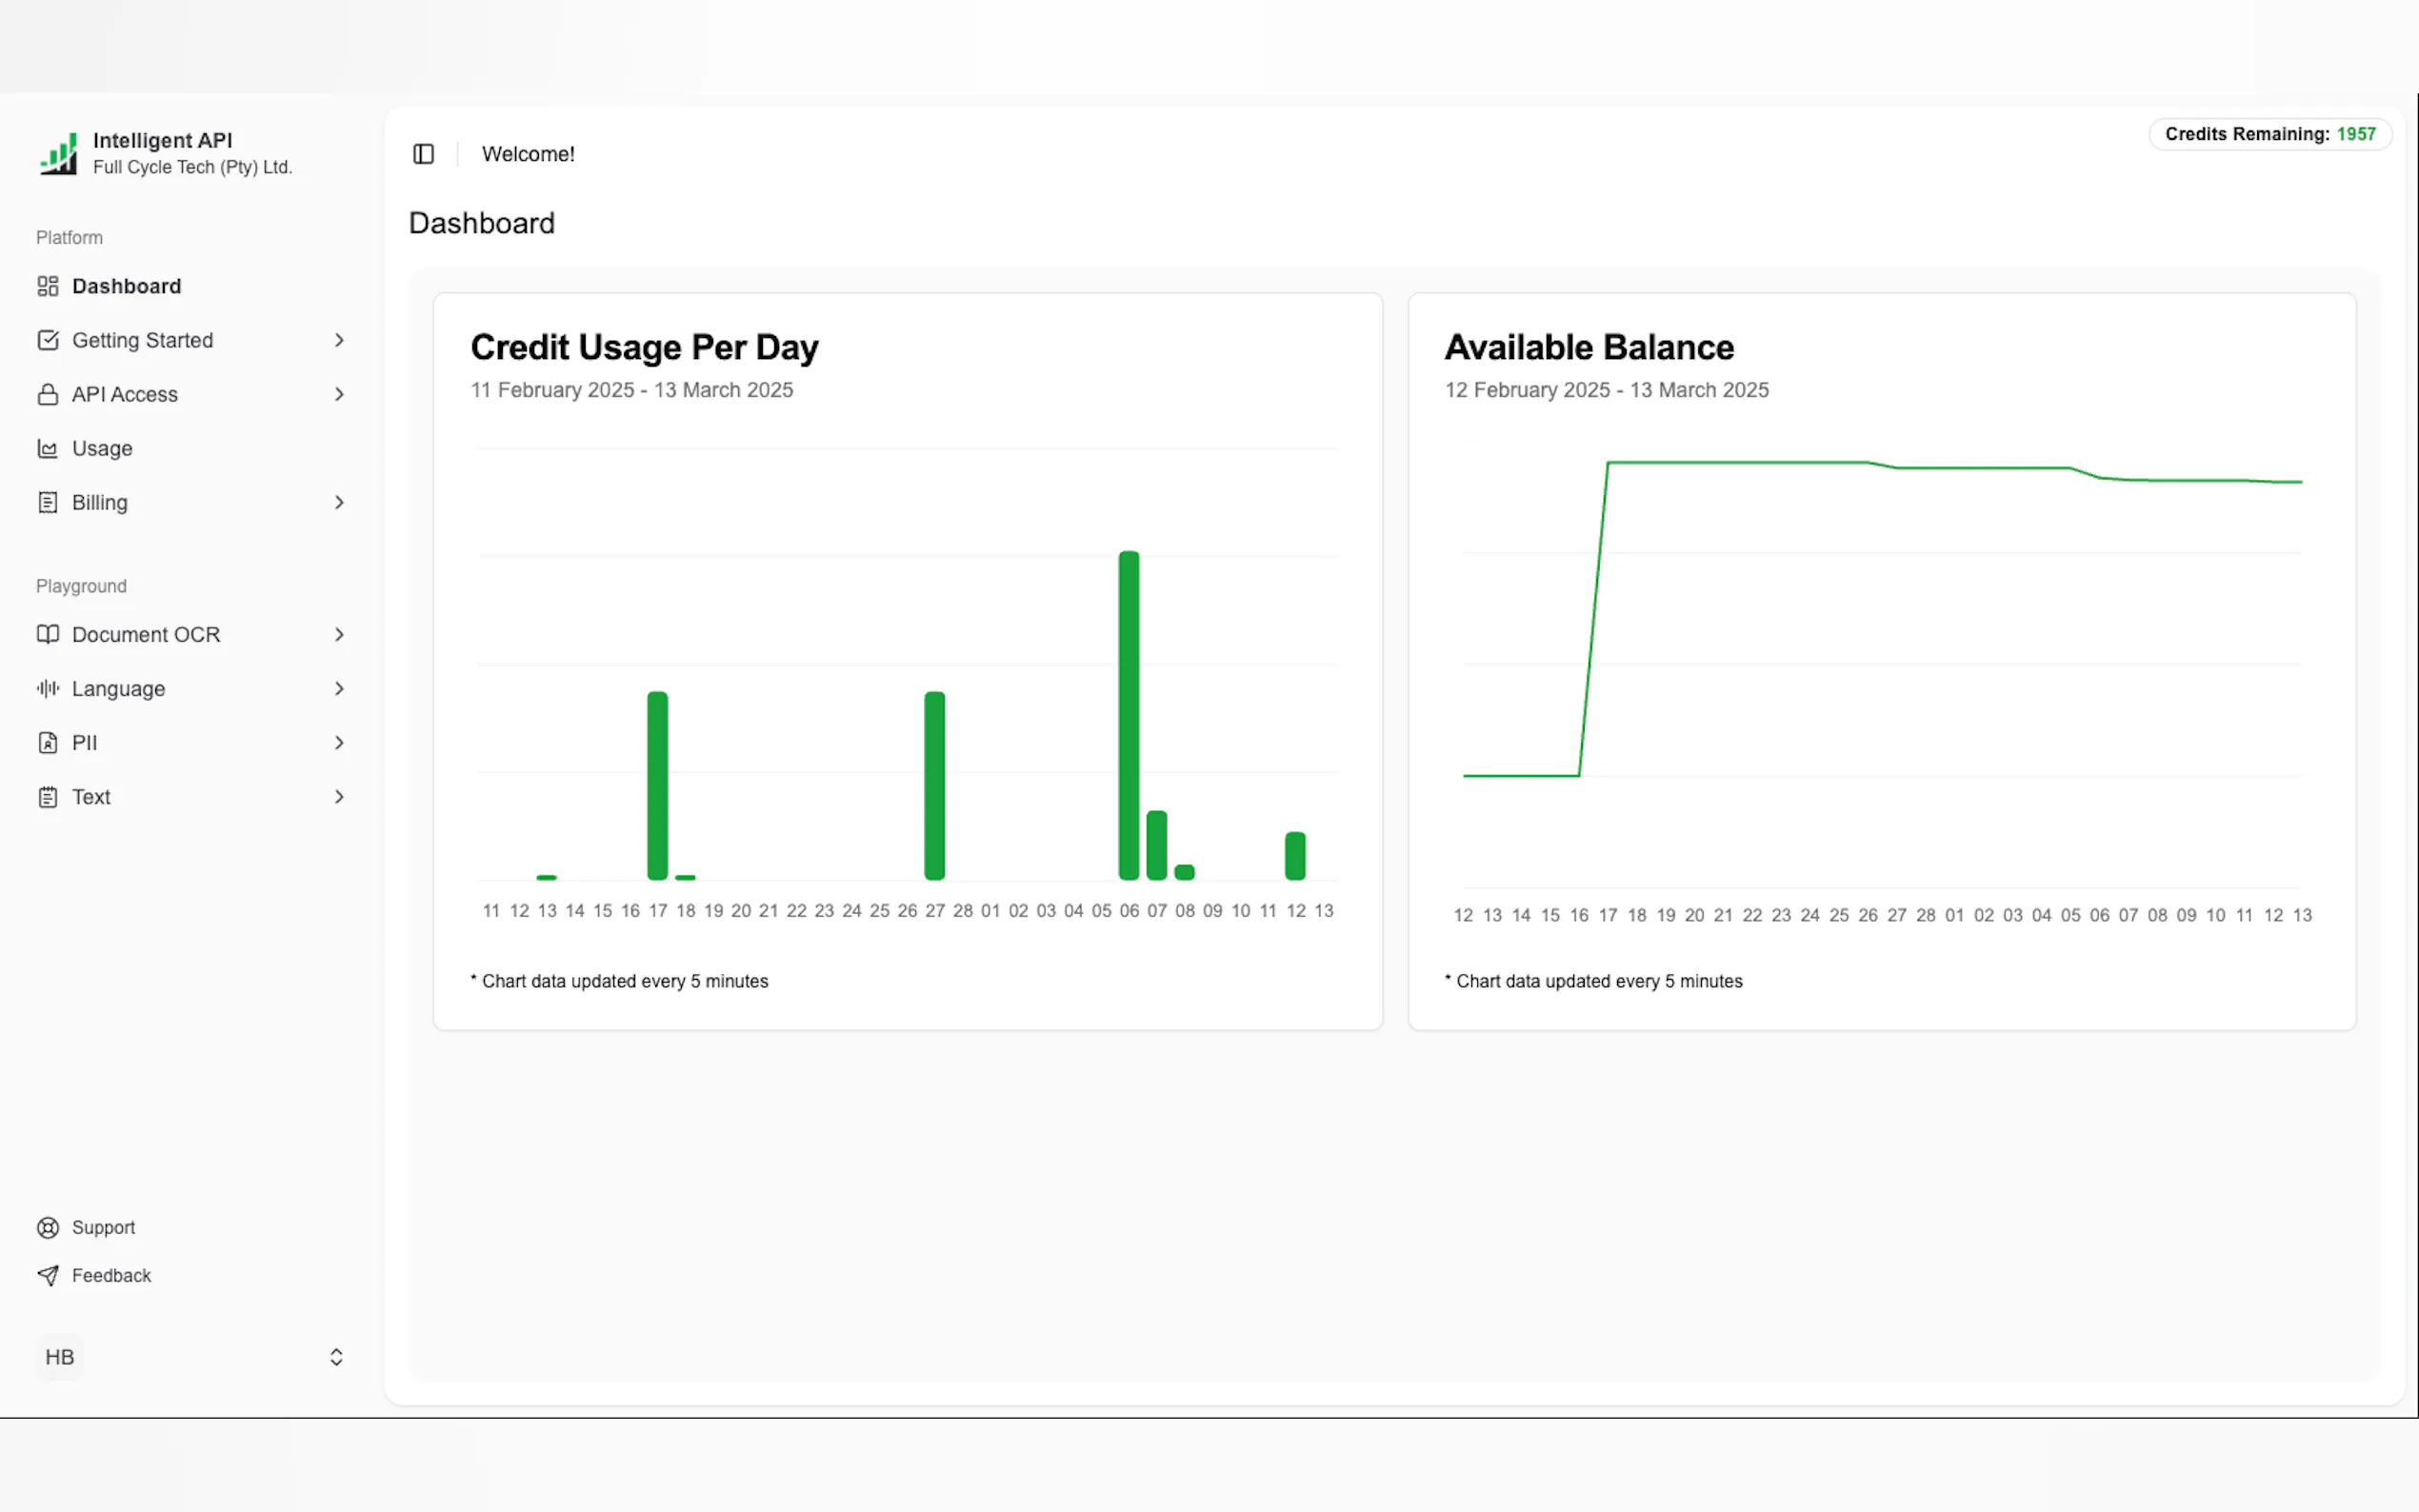Click the Intelligent API logo
The width and height of the screenshot is (2419, 1512).
58,154
